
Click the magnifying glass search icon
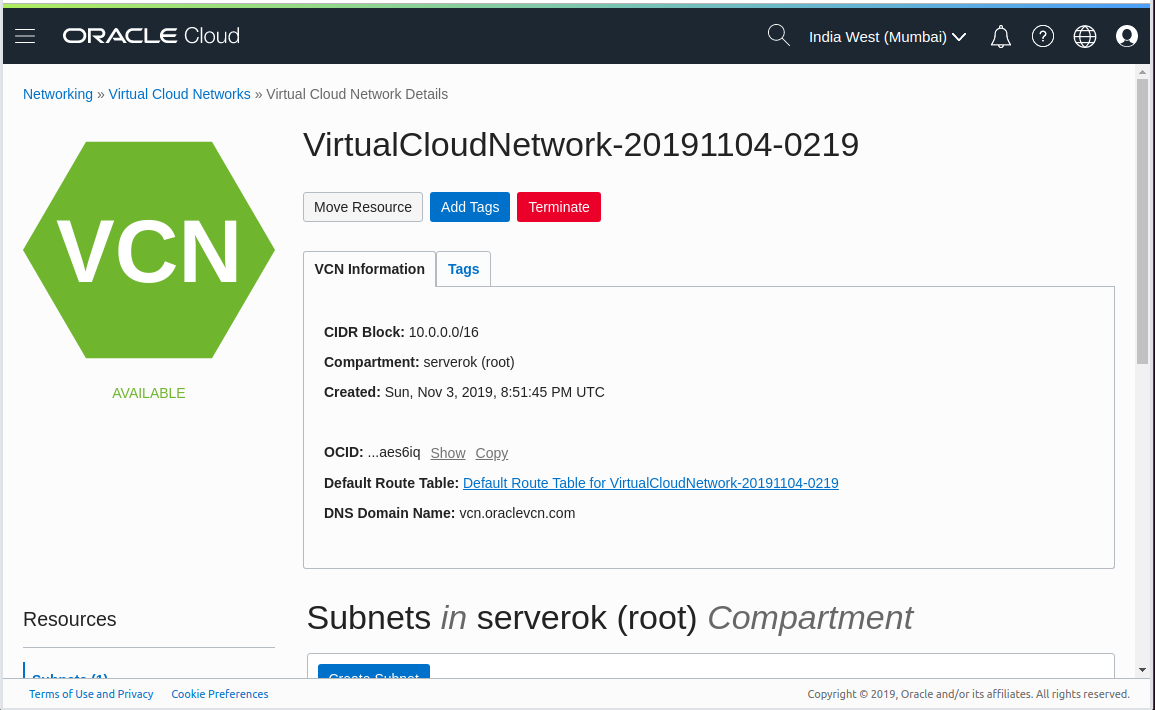click(778, 36)
